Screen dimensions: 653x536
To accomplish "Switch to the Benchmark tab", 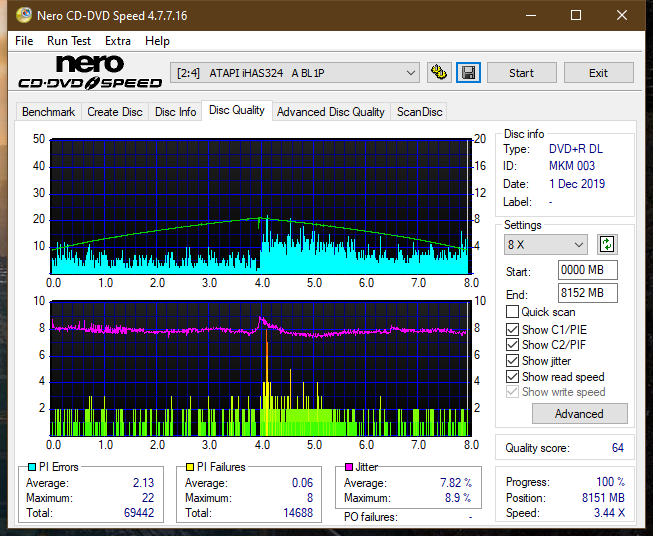I will (x=49, y=112).
